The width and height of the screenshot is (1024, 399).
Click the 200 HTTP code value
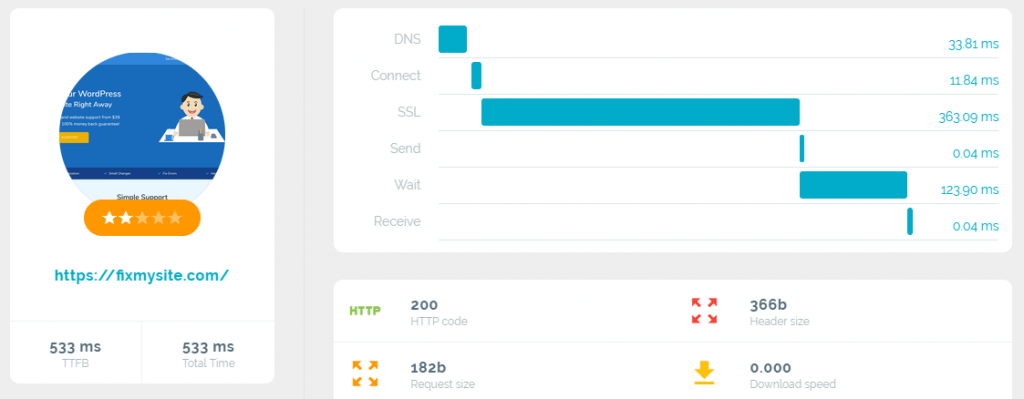pos(424,305)
